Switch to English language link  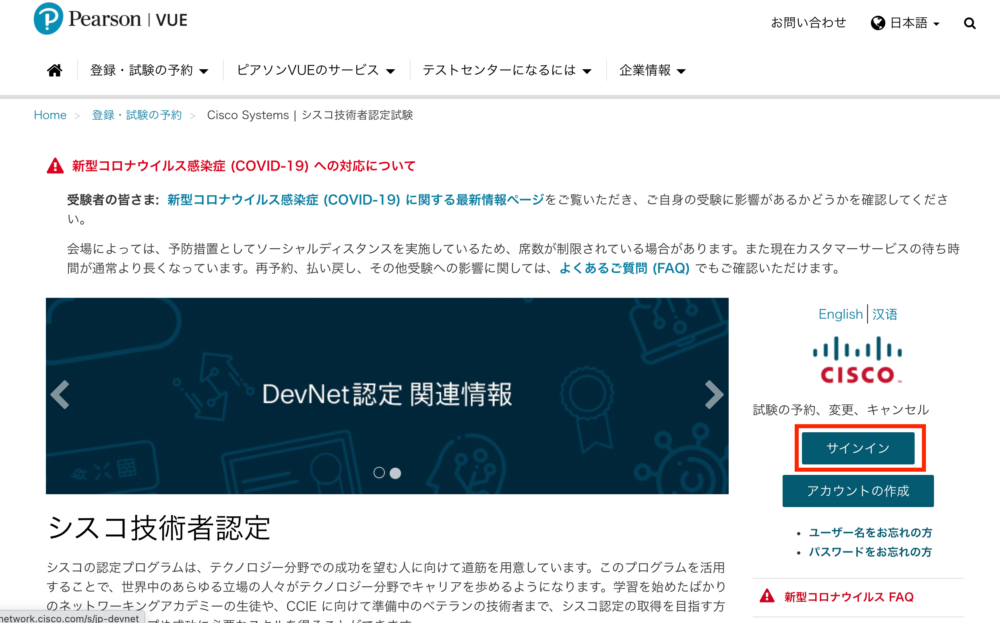point(840,314)
